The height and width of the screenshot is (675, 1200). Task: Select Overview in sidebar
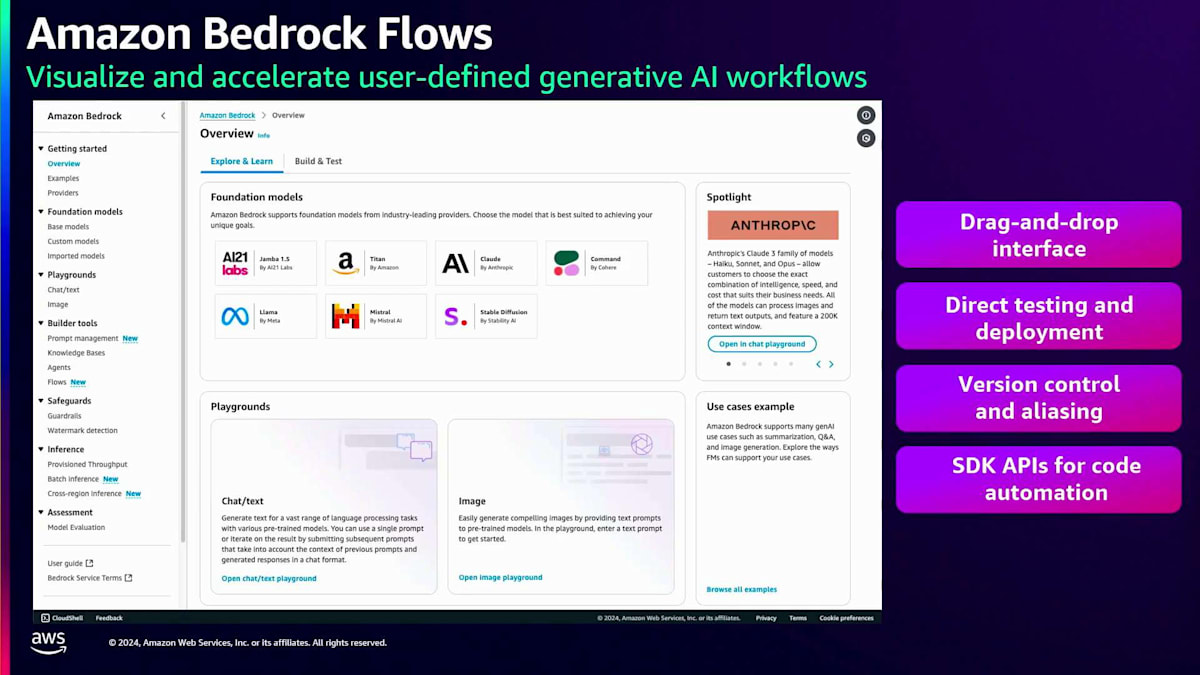(x=64, y=164)
